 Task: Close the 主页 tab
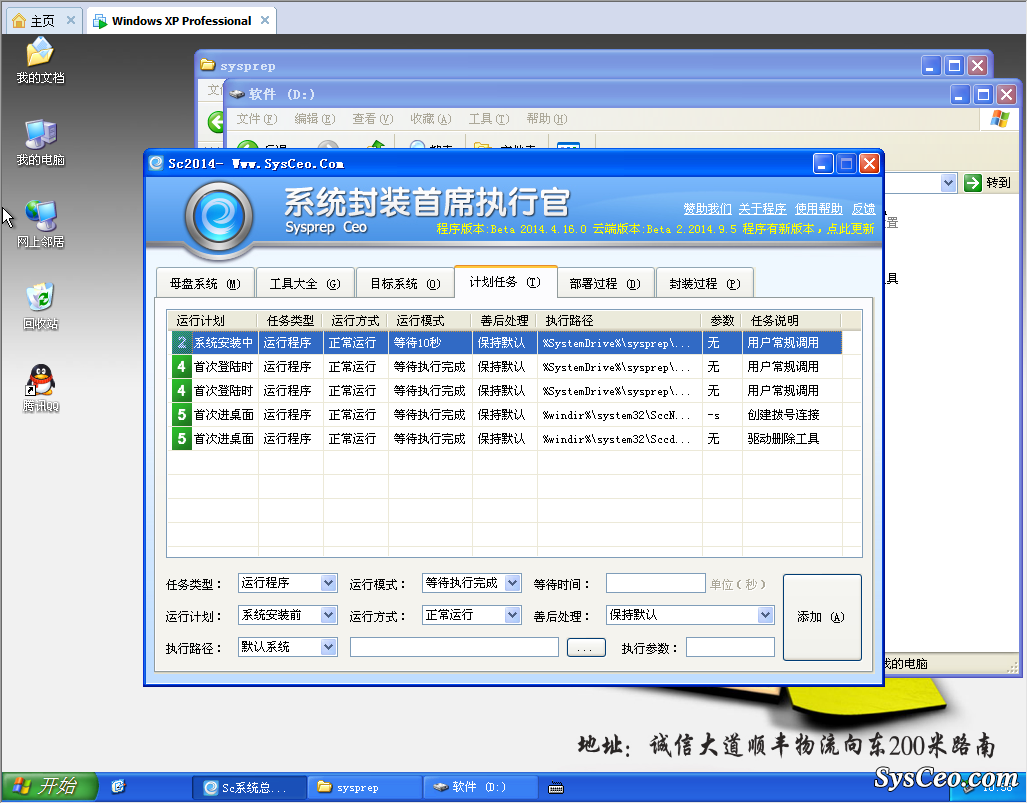point(71,20)
